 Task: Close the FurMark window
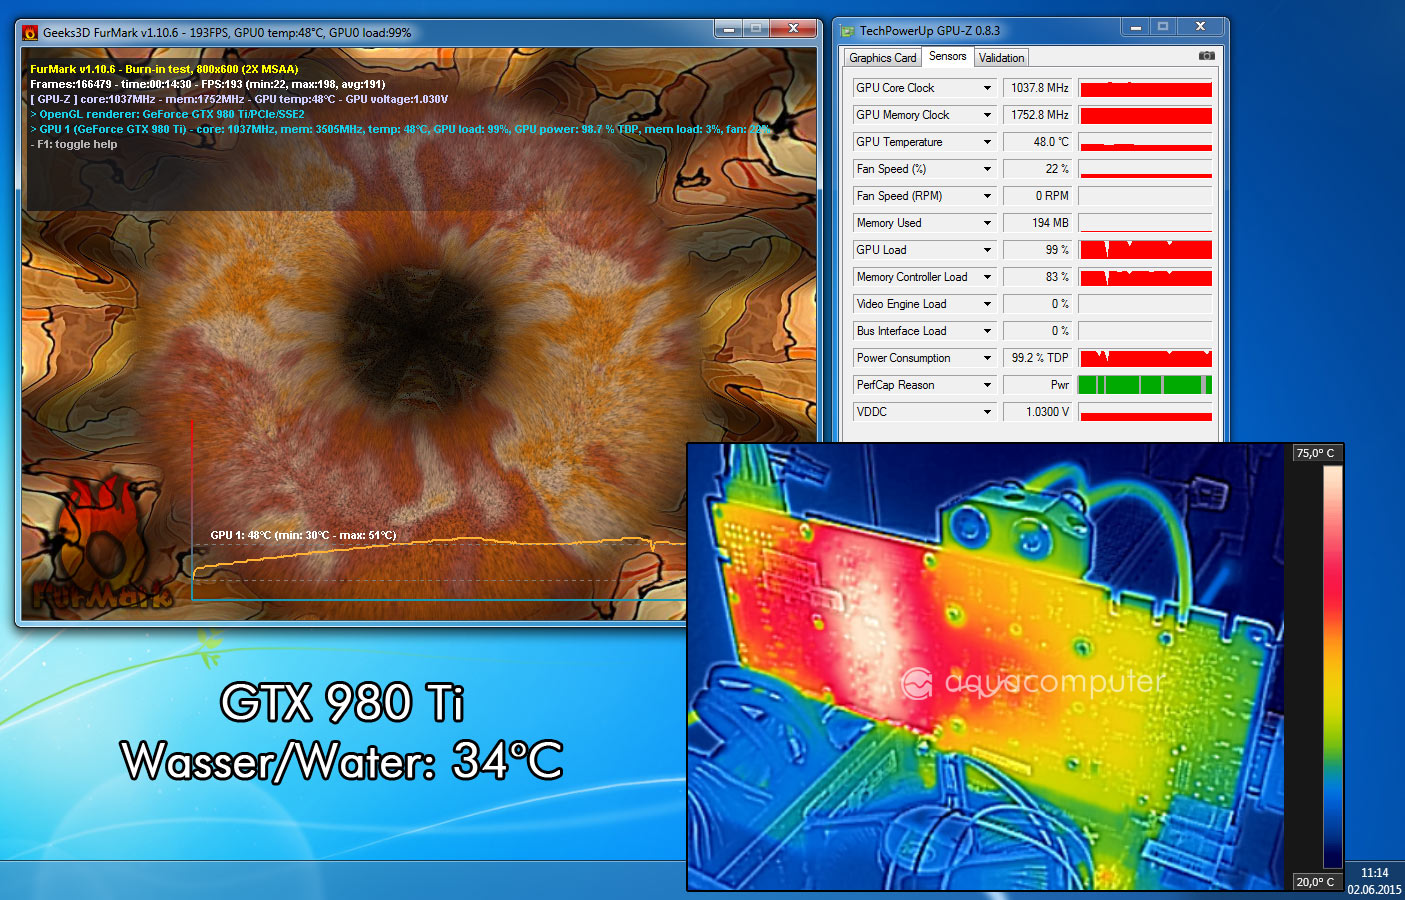click(794, 29)
